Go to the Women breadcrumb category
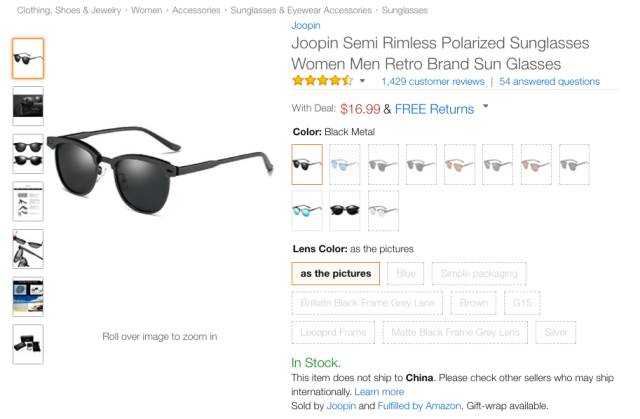The image size is (640, 419). tap(146, 10)
